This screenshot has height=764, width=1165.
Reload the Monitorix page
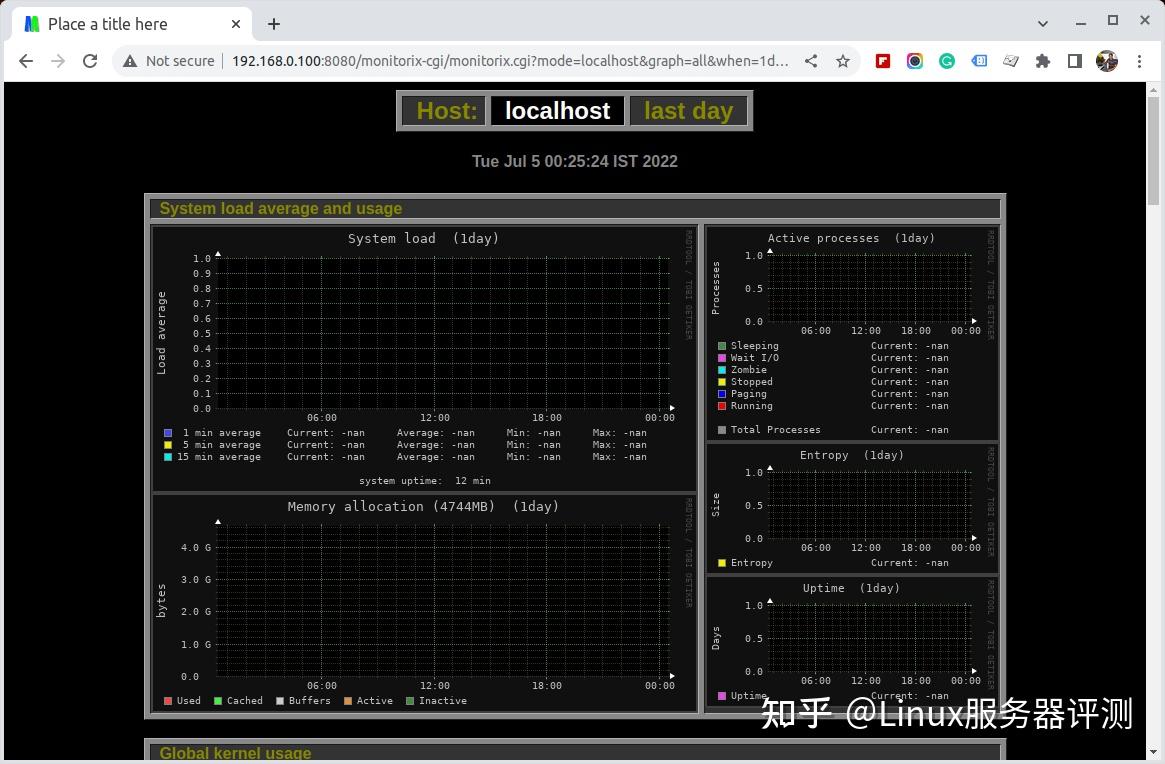90,61
